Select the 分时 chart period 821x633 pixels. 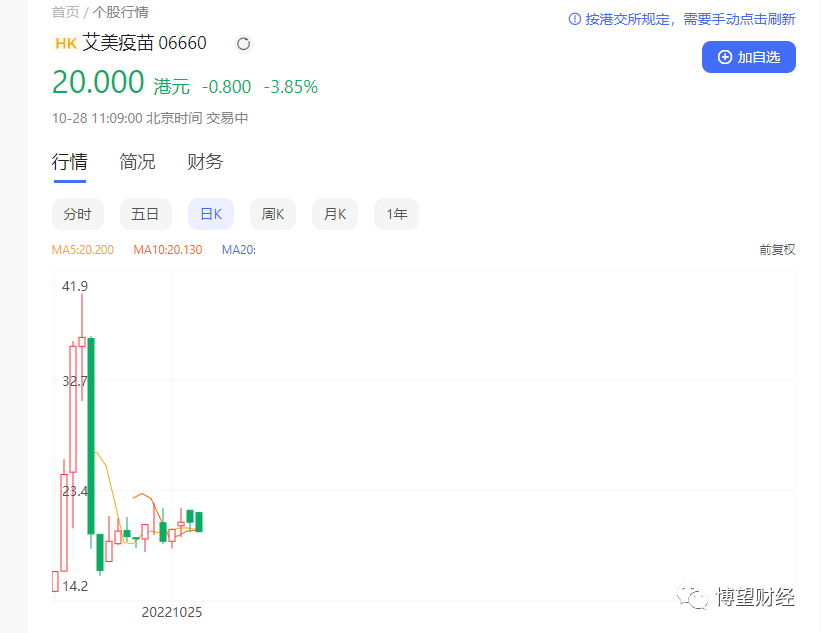click(x=77, y=214)
